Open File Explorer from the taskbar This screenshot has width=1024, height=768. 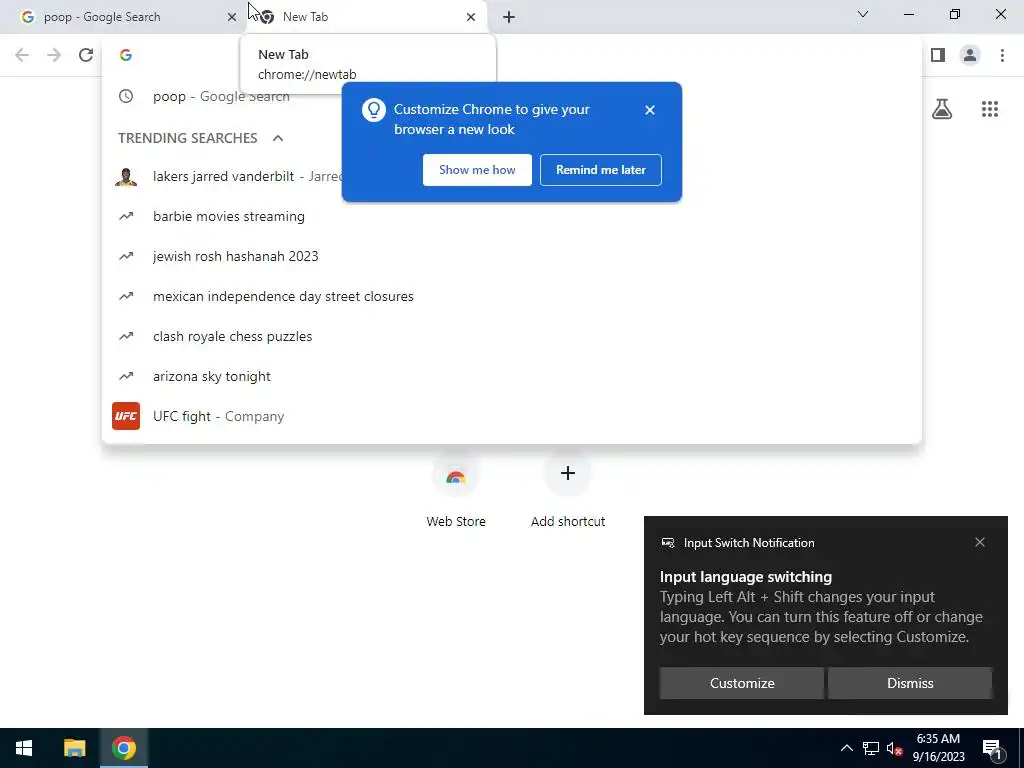point(74,748)
